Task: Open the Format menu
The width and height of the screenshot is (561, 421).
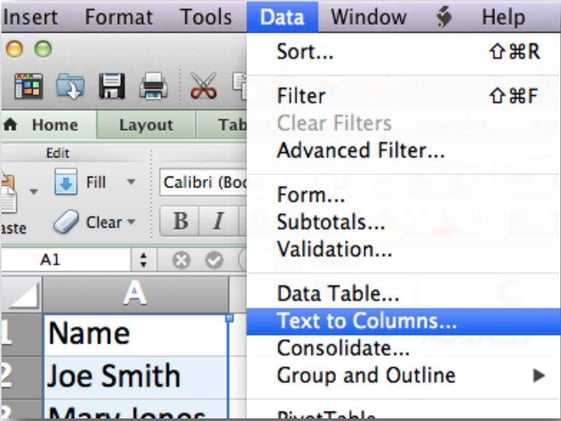Action: point(119,17)
